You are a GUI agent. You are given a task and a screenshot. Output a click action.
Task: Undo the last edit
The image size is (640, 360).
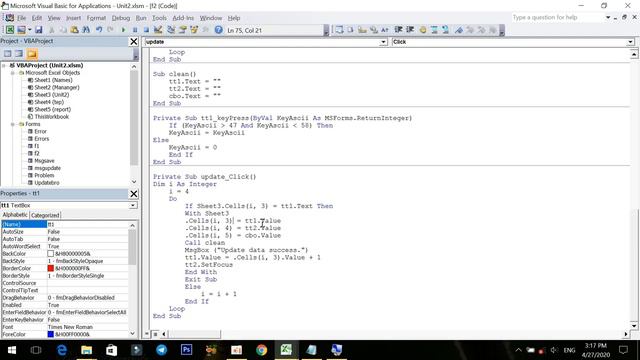(99, 30)
